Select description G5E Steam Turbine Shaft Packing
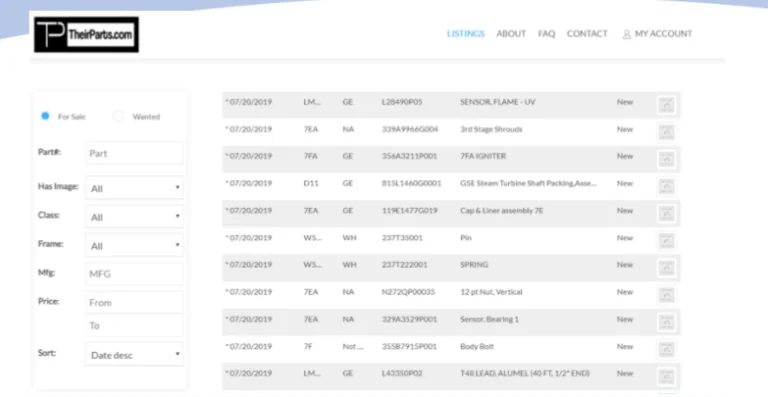This screenshot has width=768, height=397. (528, 183)
